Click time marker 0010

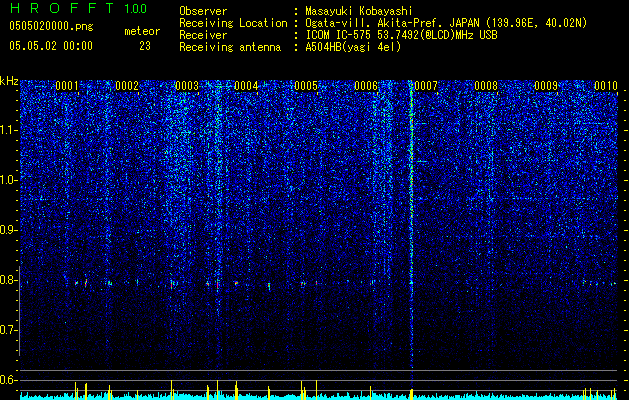pyautogui.click(x=606, y=86)
